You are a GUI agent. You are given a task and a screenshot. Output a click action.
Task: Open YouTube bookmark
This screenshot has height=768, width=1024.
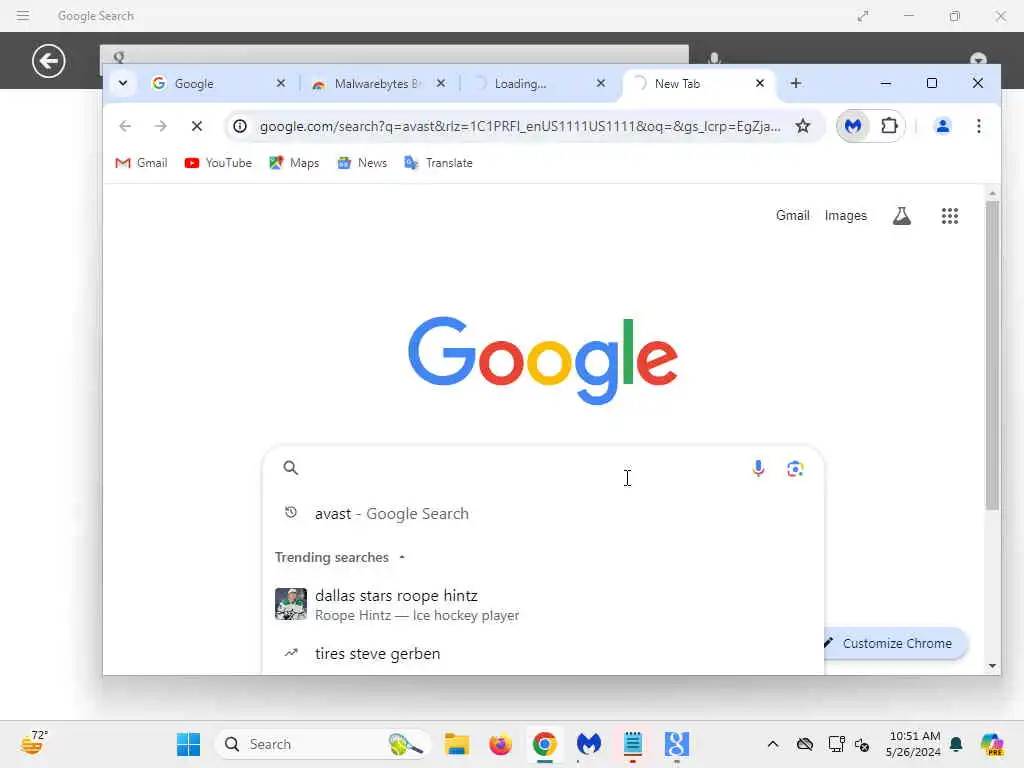point(218,163)
